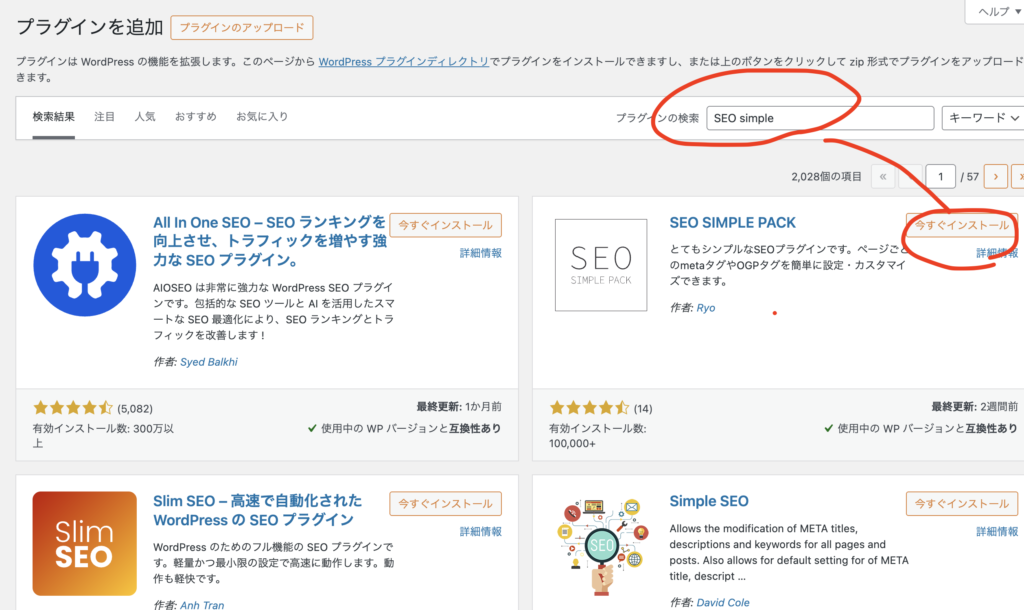Click the current page number field
1024x610 pixels.
coord(940,177)
